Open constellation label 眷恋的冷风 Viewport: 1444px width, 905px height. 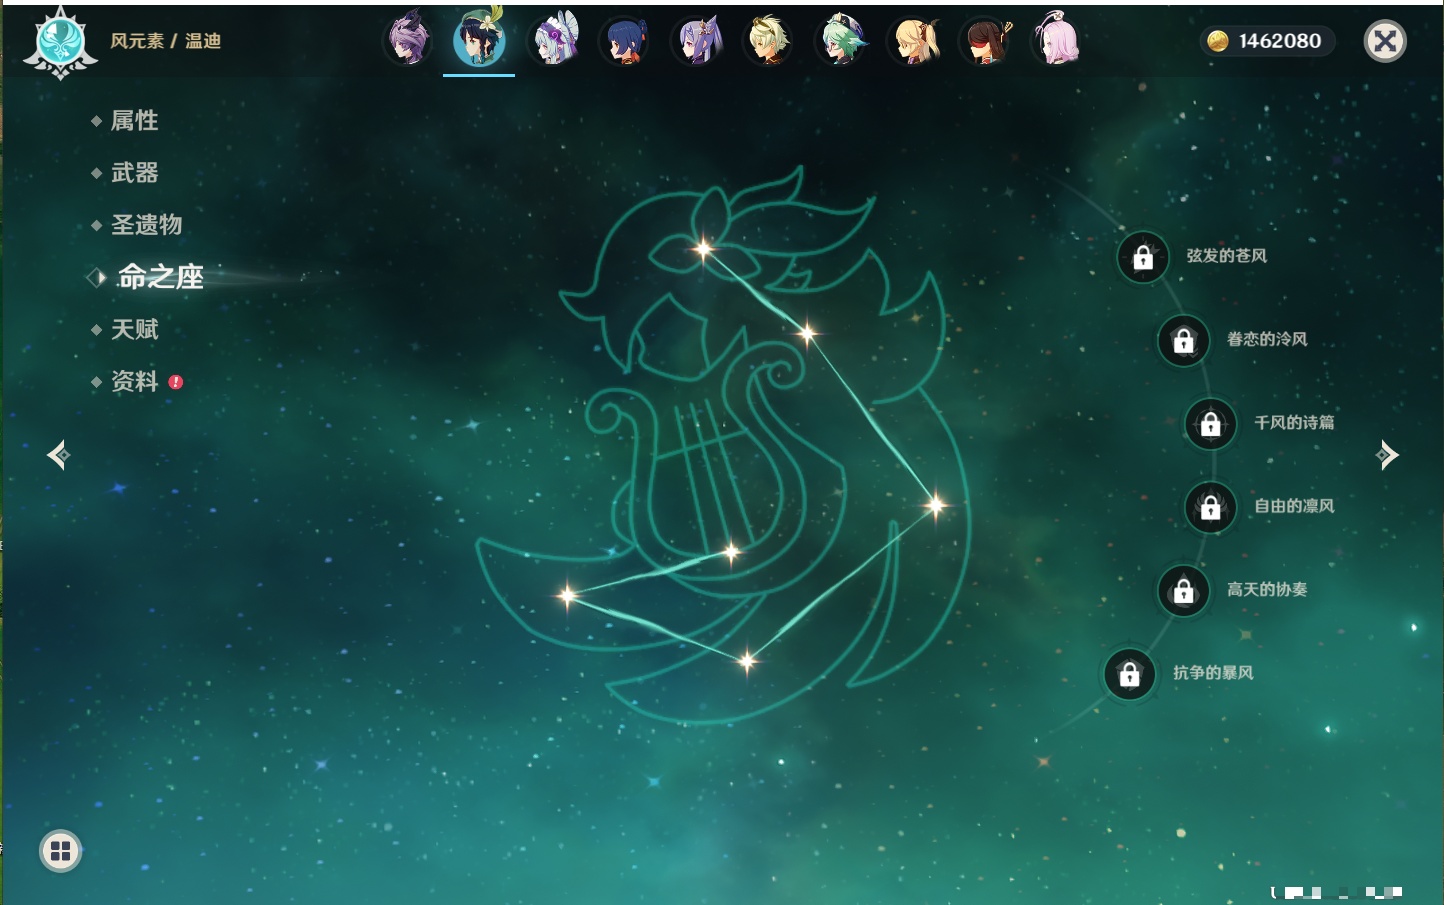coord(1267,339)
